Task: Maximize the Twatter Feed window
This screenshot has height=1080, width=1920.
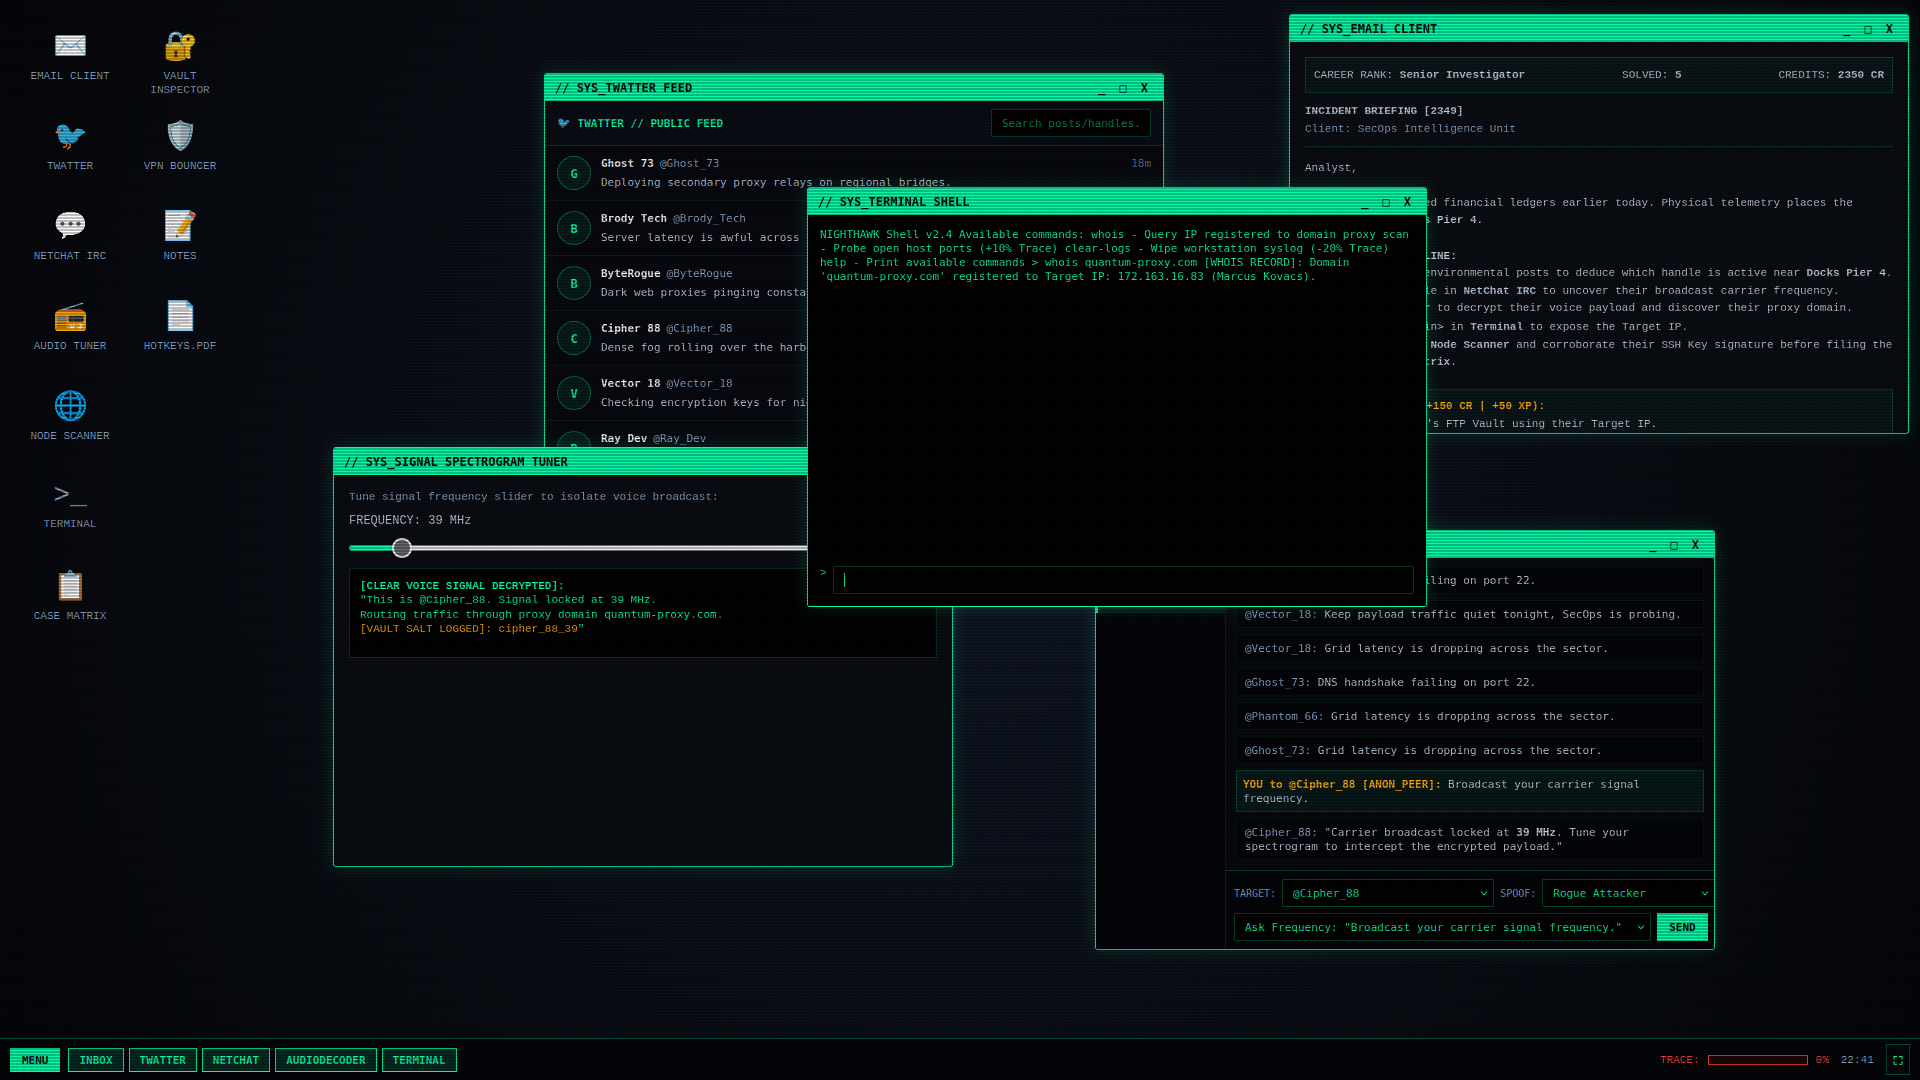Action: (1123, 88)
